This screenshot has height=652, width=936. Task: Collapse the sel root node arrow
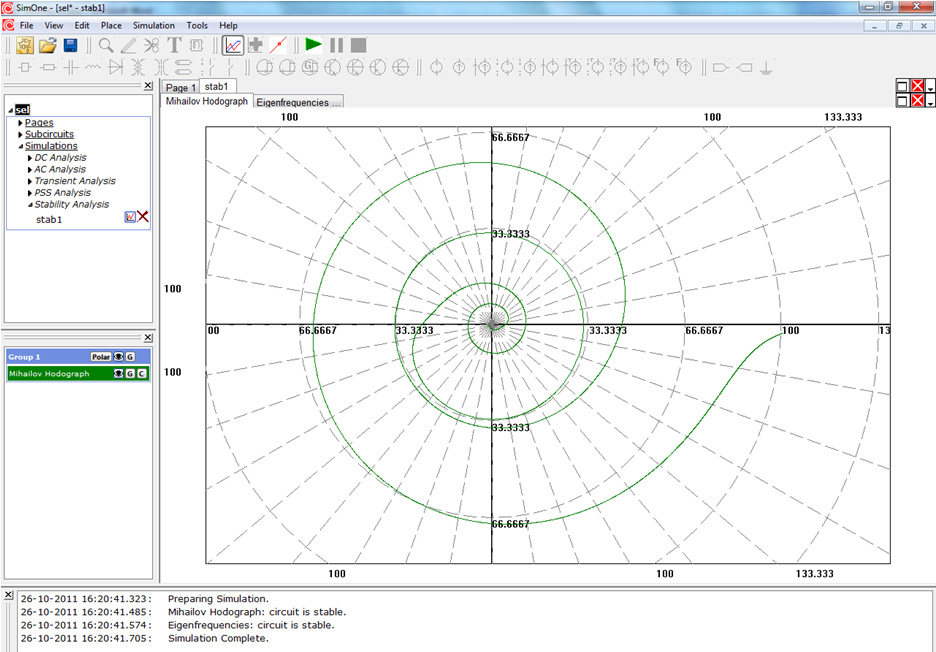11,110
